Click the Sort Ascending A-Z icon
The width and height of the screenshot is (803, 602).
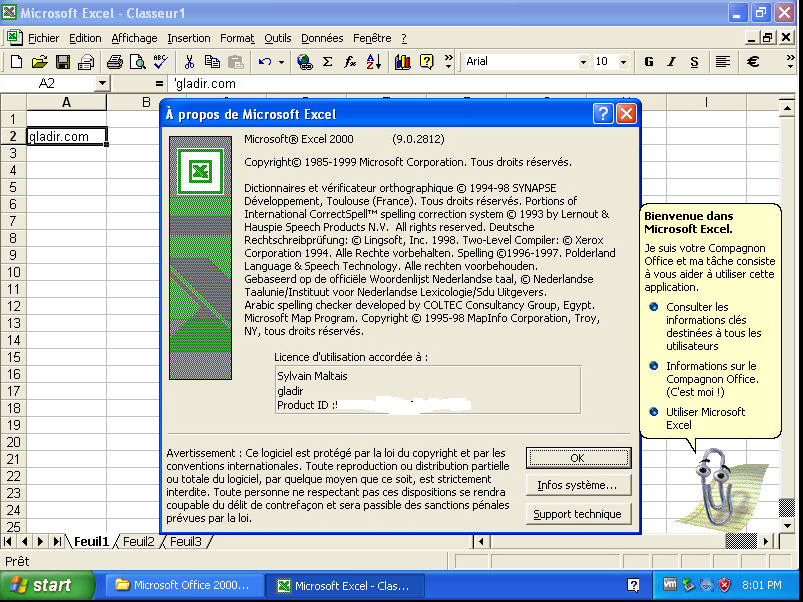(x=374, y=62)
